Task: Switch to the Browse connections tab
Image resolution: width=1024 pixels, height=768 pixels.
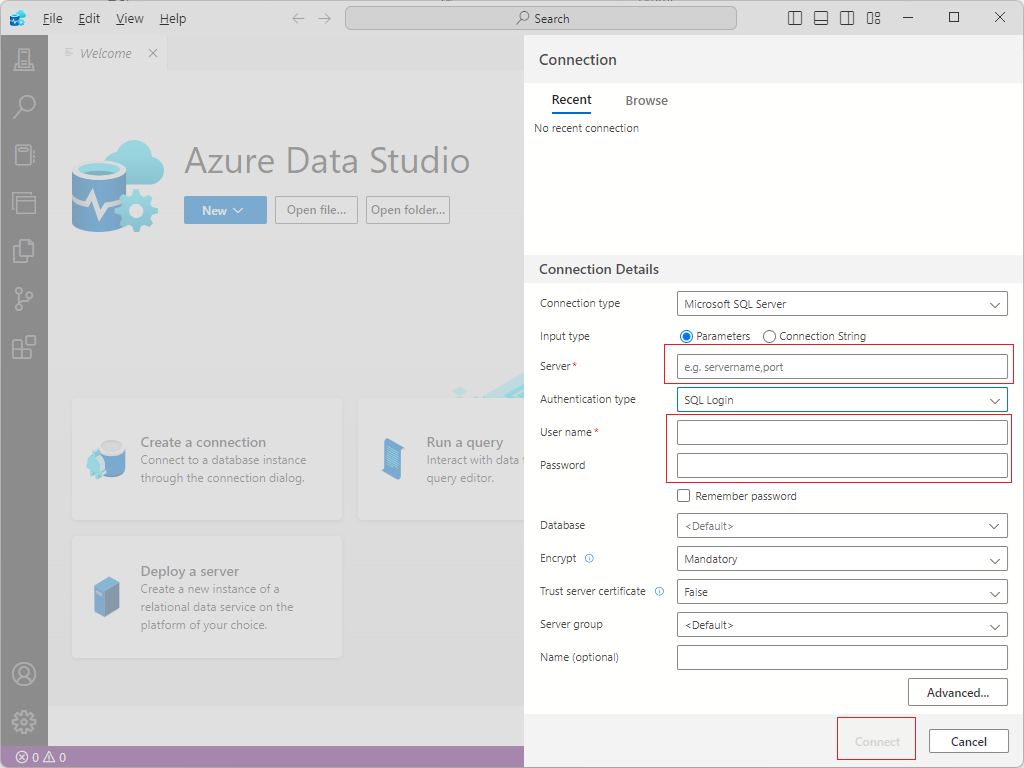Action: pos(647,101)
